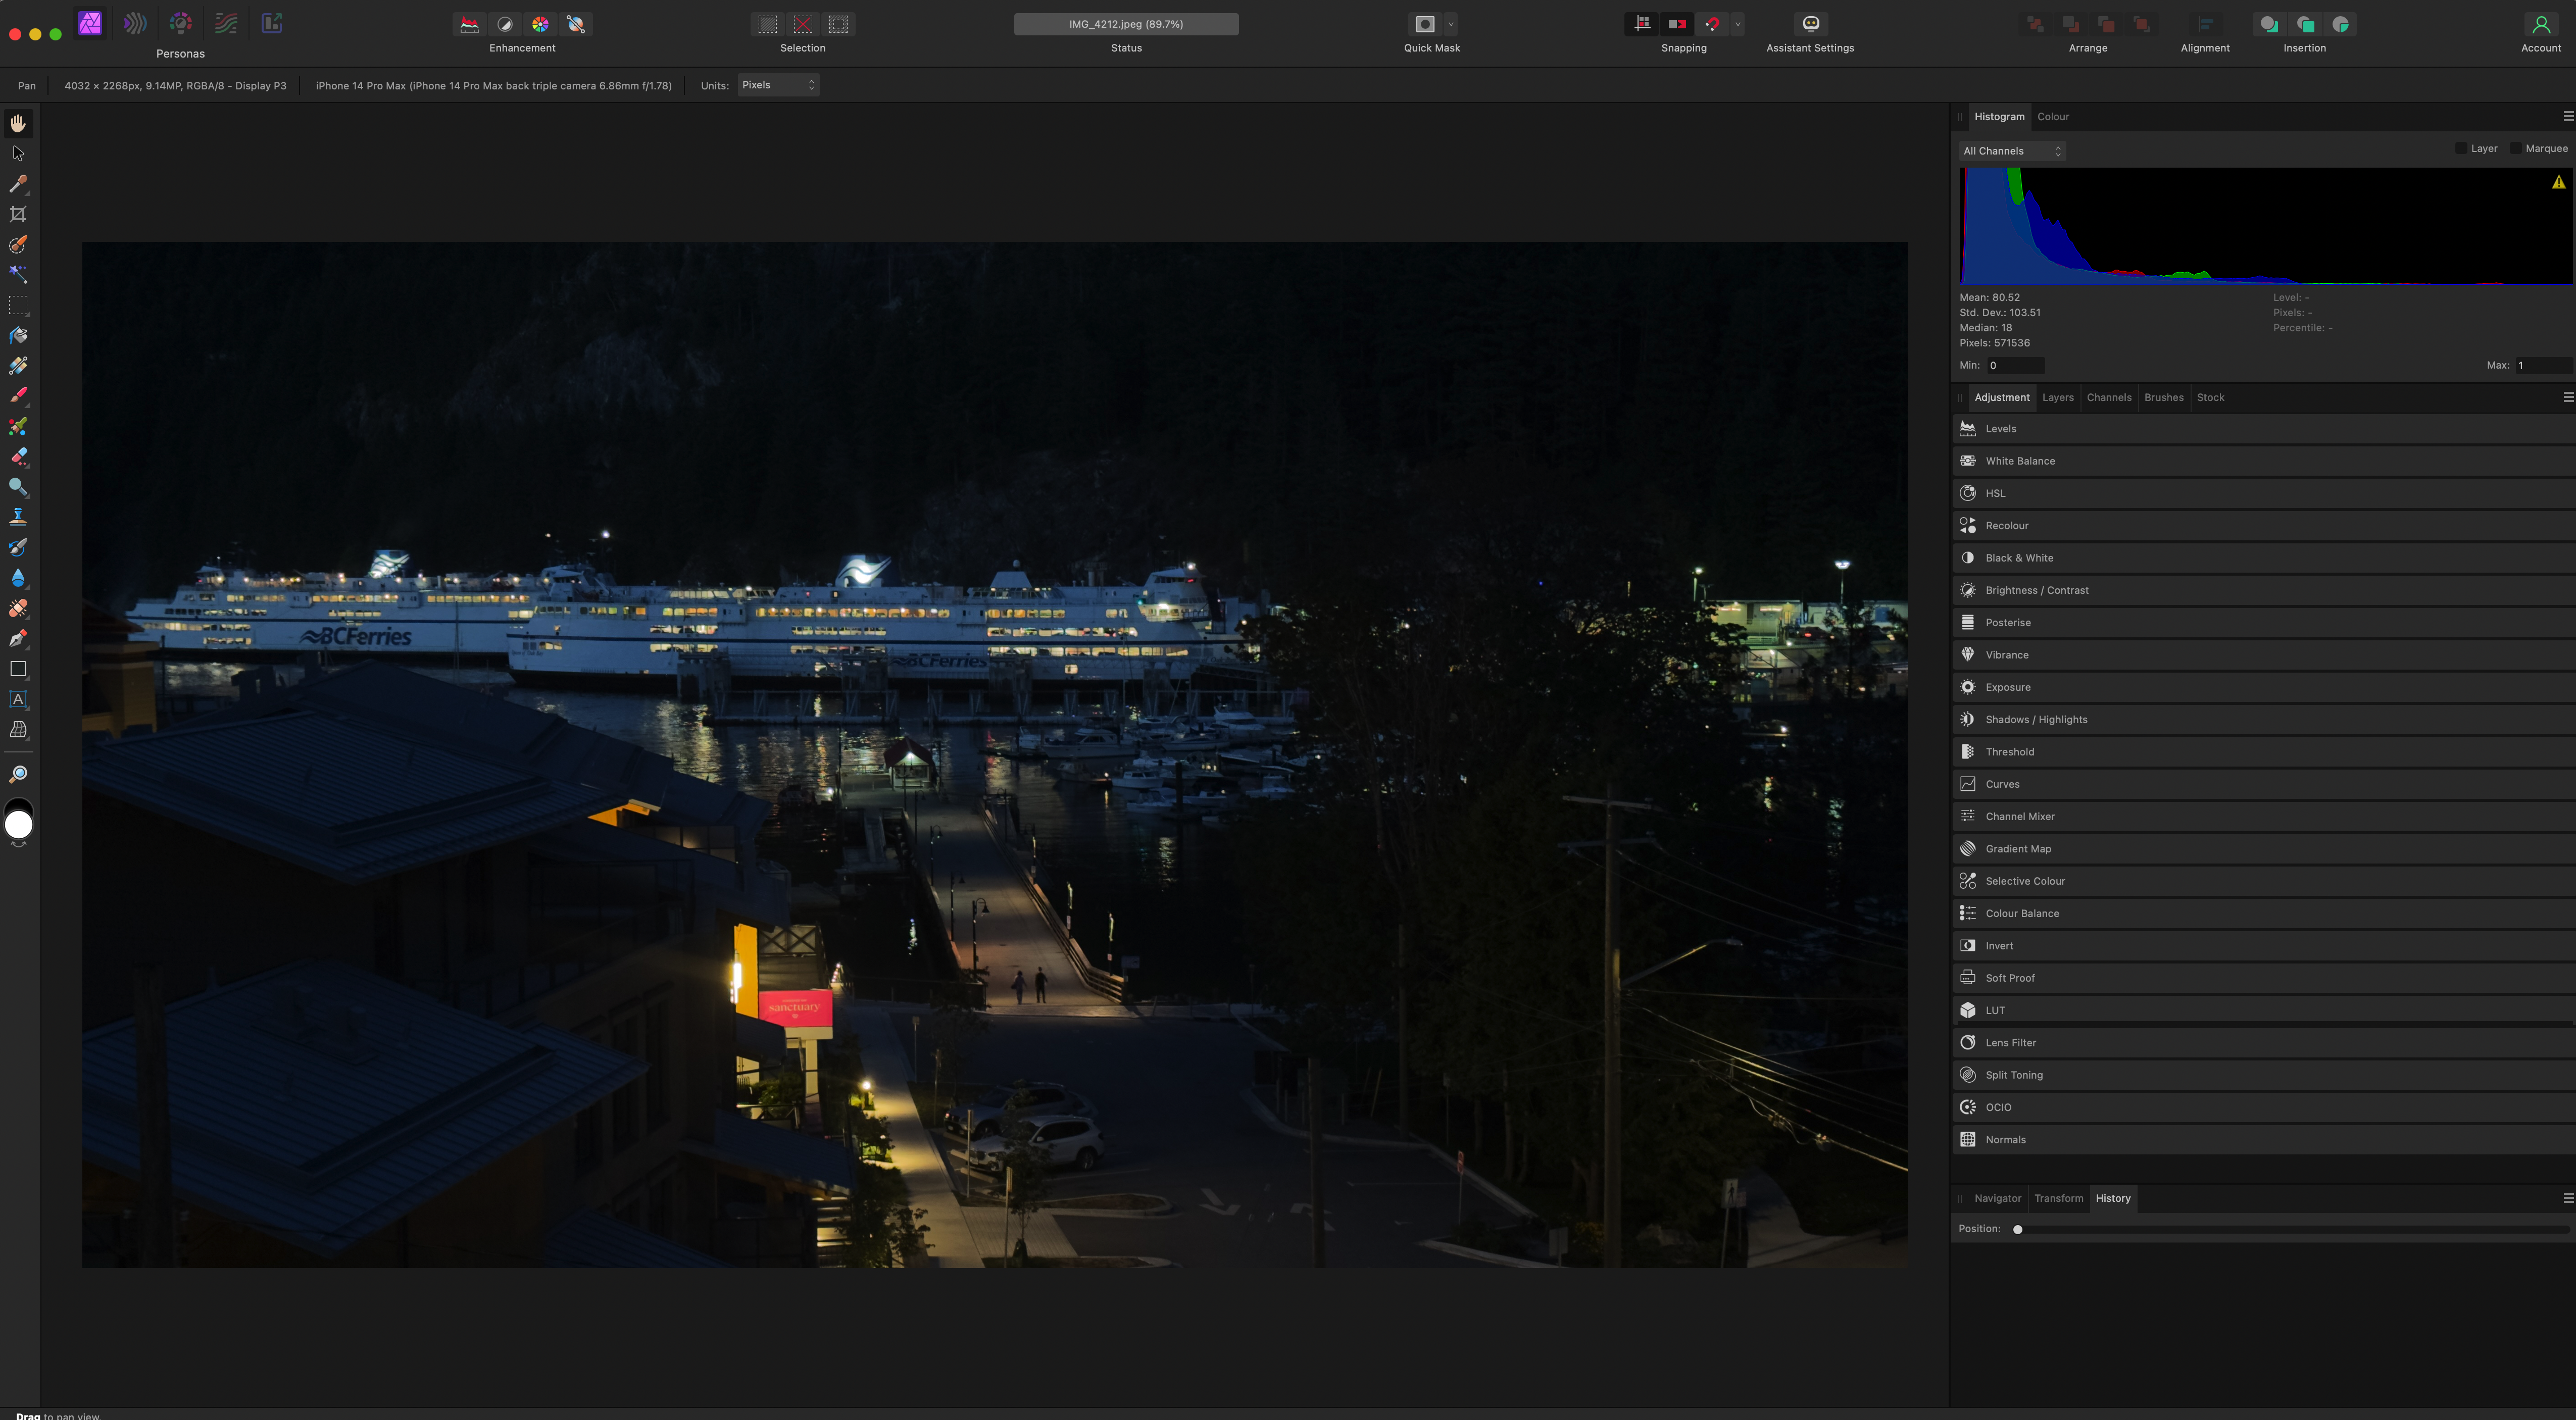Select the Undo Brush tool
The width and height of the screenshot is (2576, 1420).
18,548
